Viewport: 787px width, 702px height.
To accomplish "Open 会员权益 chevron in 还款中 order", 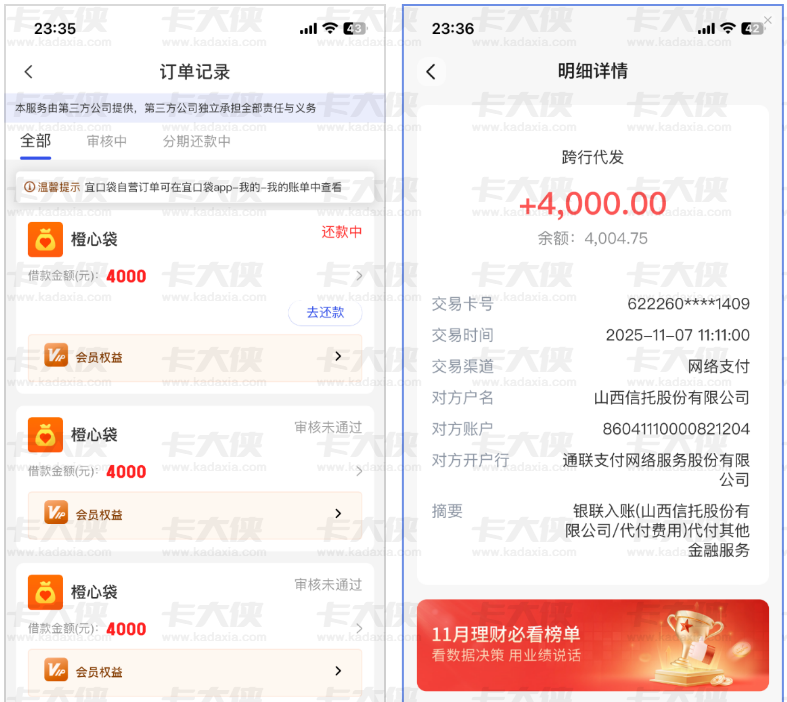I will tap(338, 356).
